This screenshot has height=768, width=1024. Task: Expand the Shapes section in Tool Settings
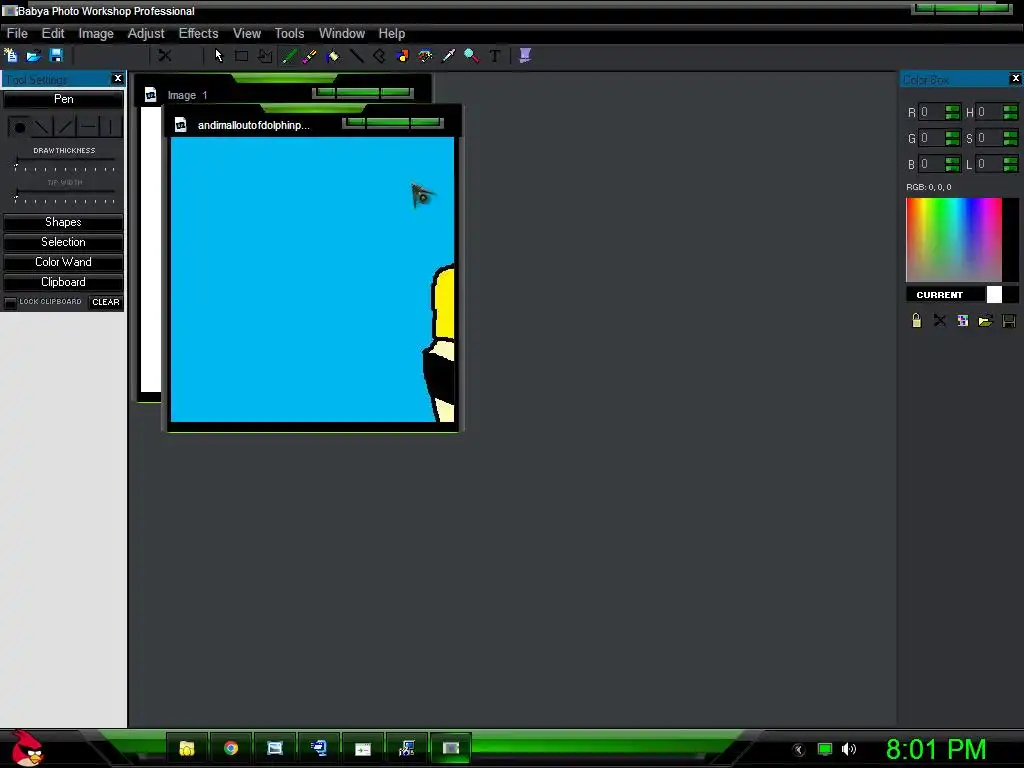tap(63, 222)
